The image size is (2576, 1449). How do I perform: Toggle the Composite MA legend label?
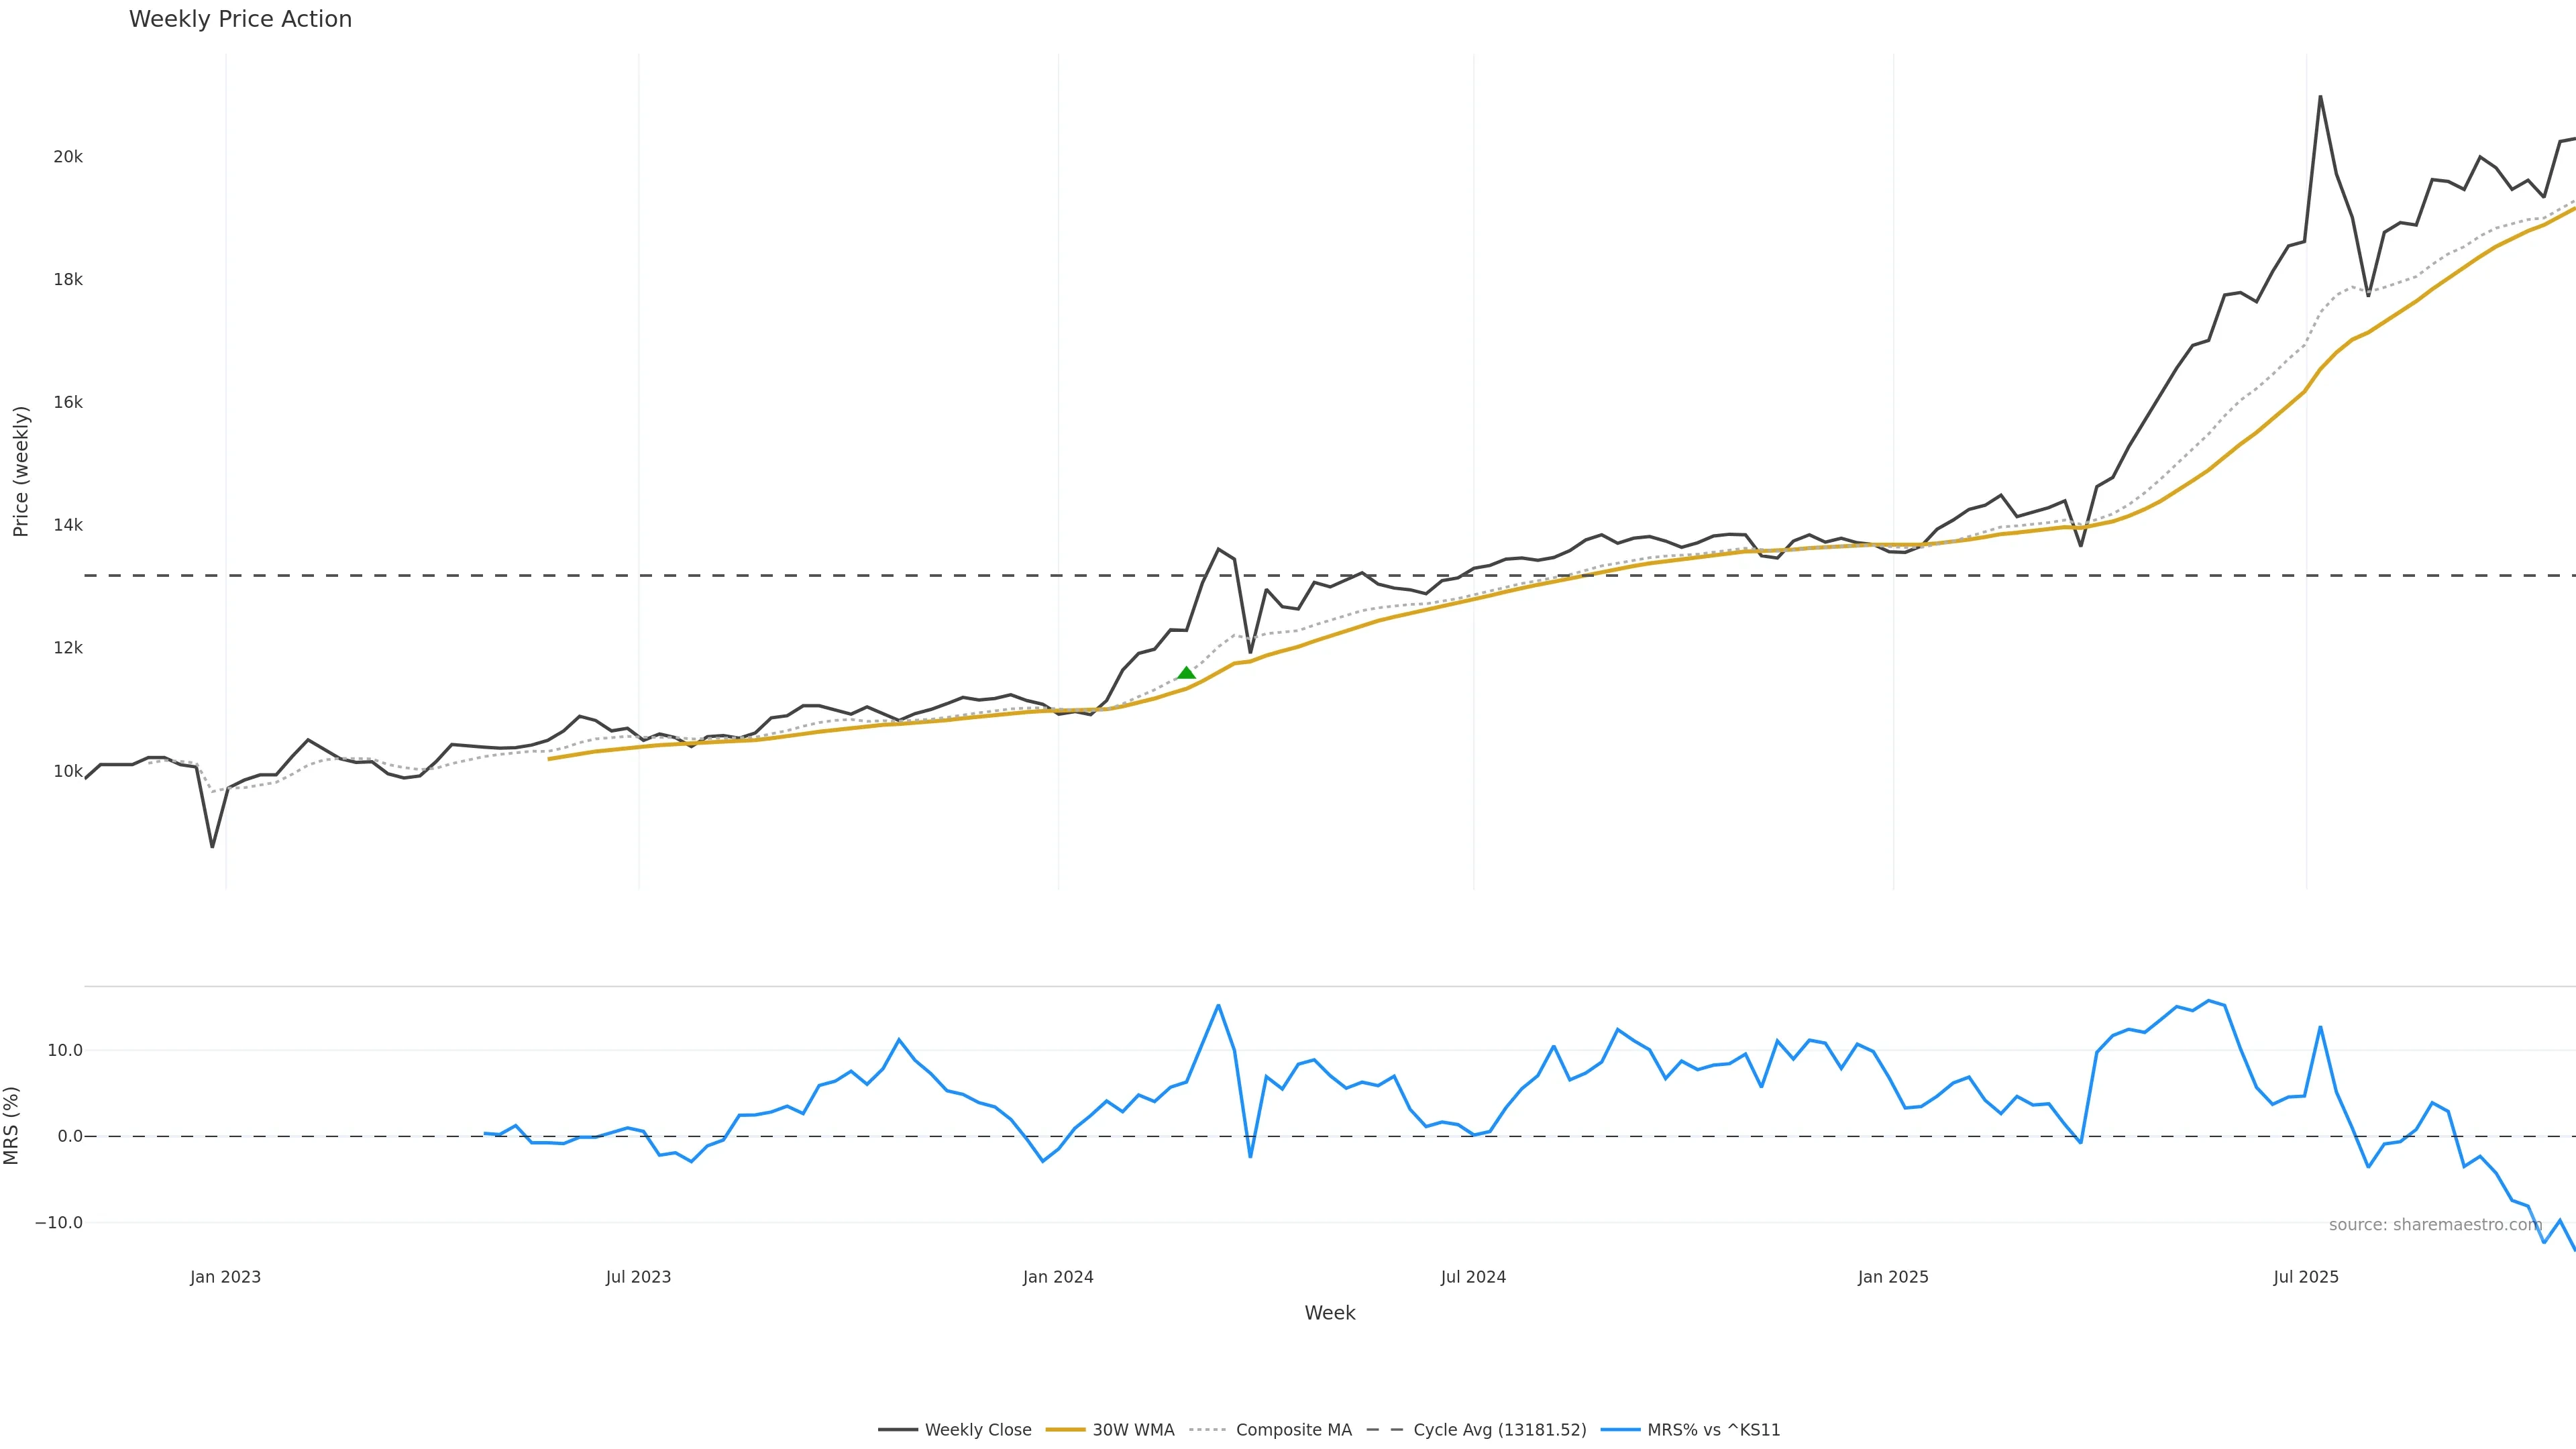point(1293,1430)
